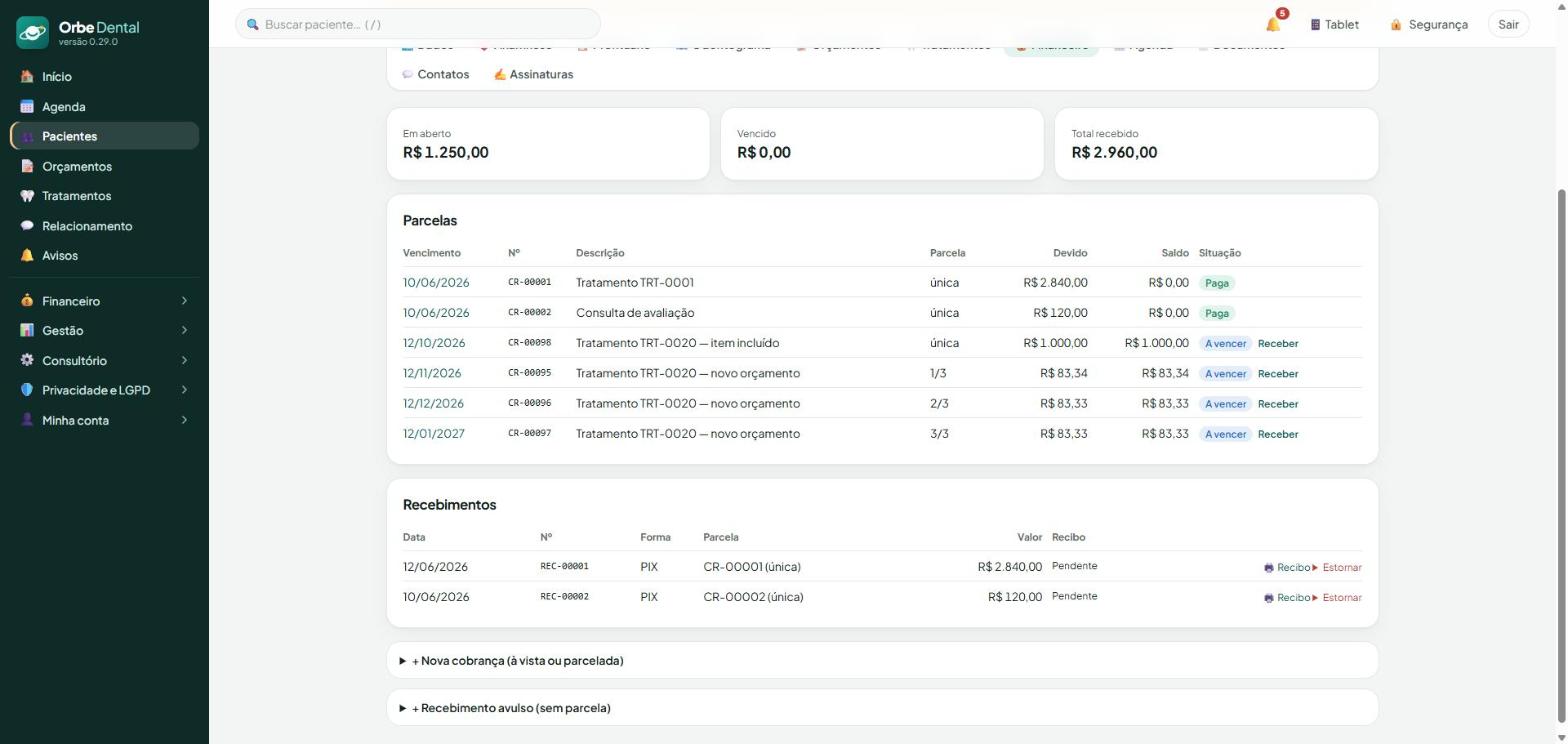Click the Consultório gear icon
Image resolution: width=1568 pixels, height=744 pixels.
(x=27, y=360)
